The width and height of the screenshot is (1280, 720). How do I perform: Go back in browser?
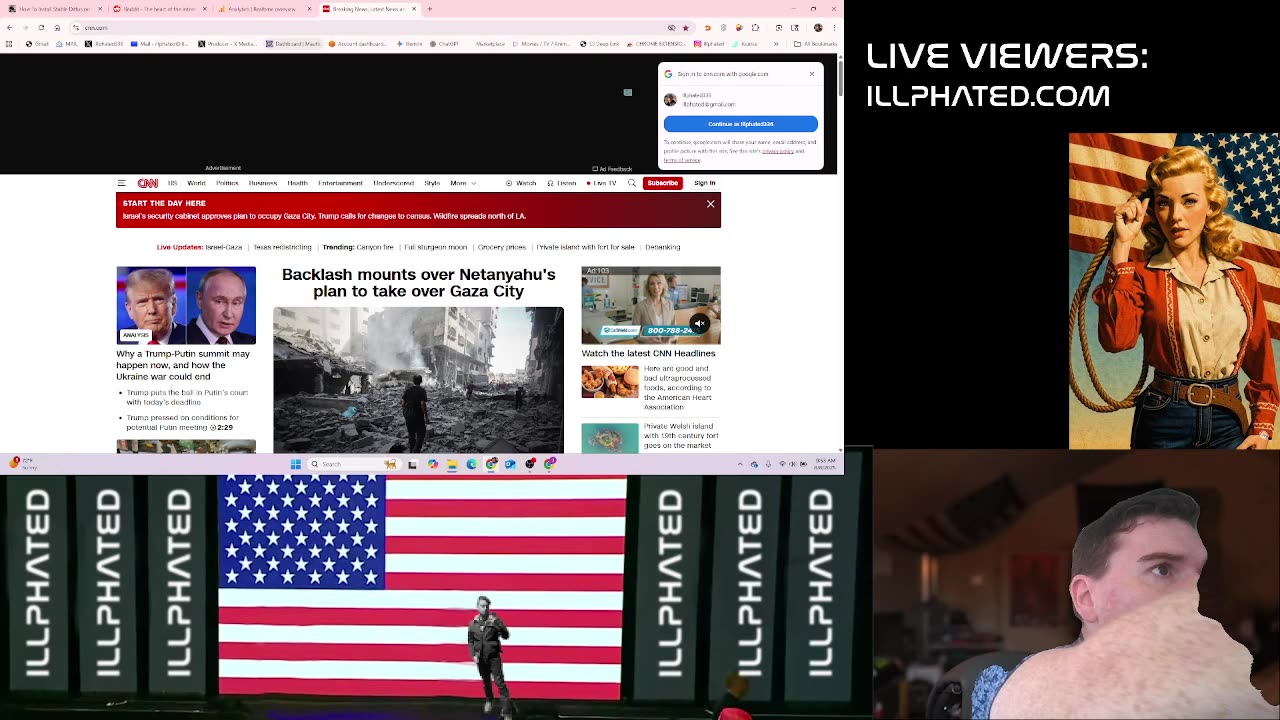[x=9, y=27]
